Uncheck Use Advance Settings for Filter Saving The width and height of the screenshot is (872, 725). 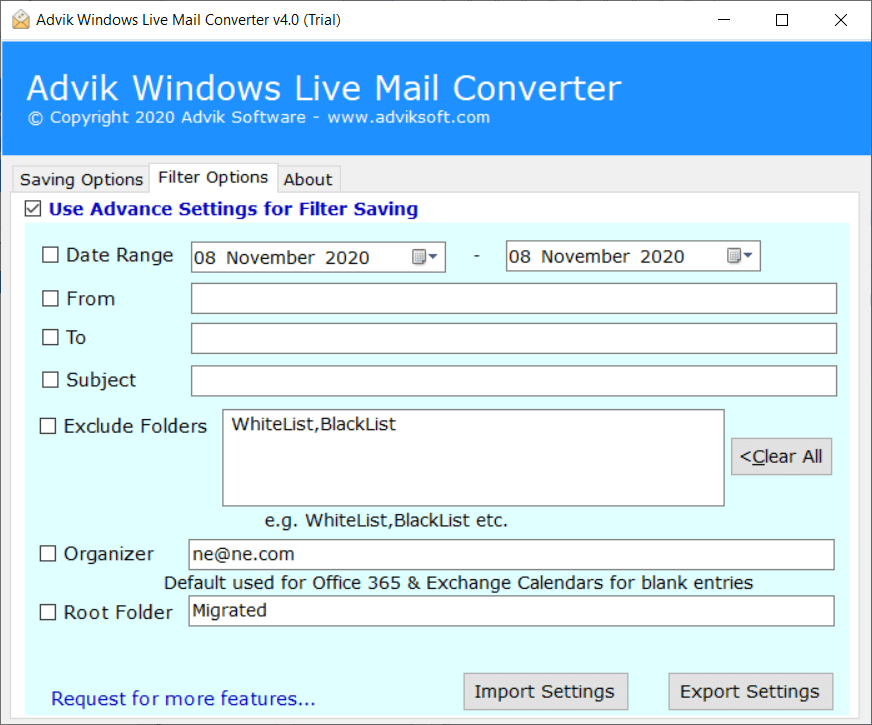pyautogui.click(x=32, y=209)
